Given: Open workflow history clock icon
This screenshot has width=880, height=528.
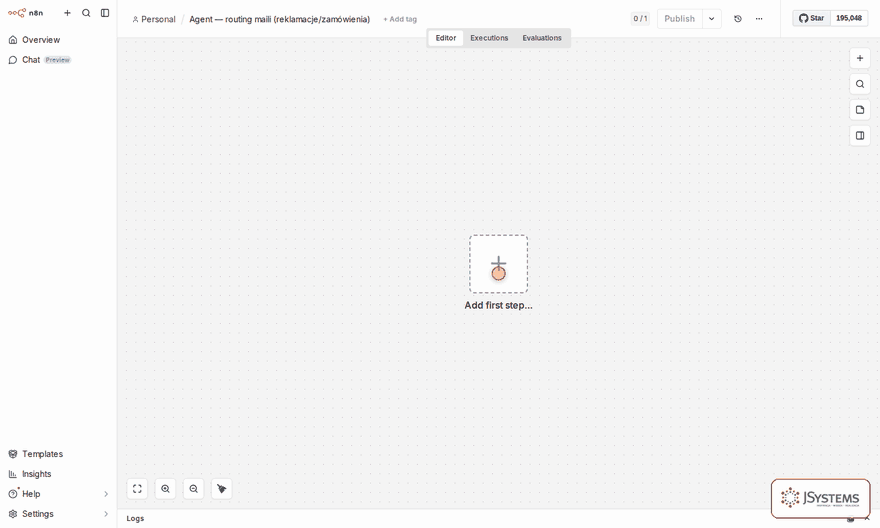Looking at the screenshot, I should click(738, 19).
